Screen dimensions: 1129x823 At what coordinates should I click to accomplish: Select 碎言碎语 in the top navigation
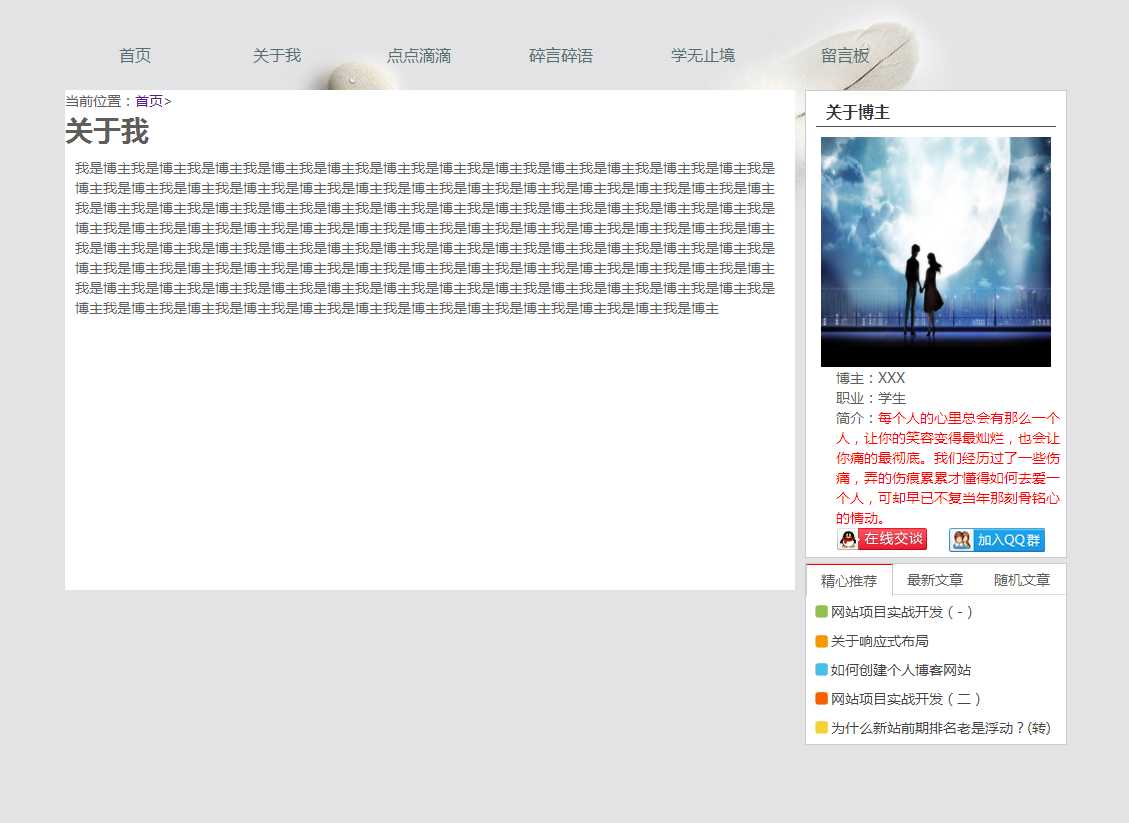[x=561, y=56]
